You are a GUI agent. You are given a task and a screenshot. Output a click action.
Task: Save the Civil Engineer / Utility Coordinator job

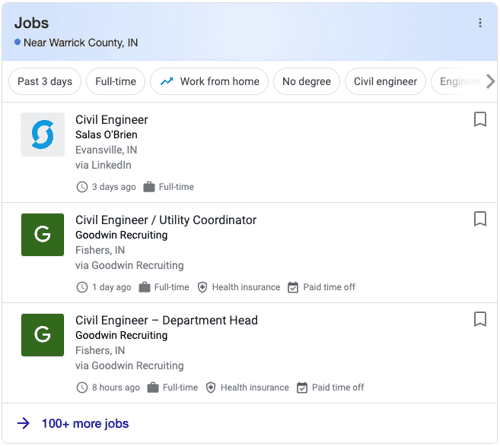(480, 219)
